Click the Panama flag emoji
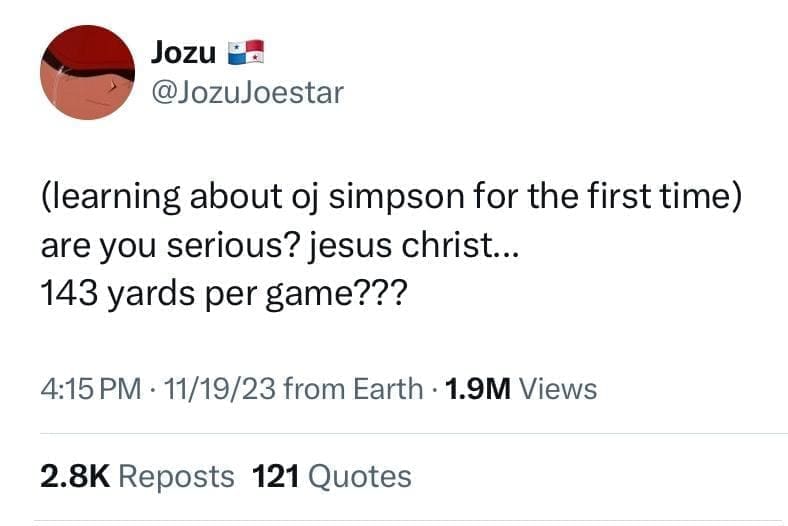 click(245, 52)
